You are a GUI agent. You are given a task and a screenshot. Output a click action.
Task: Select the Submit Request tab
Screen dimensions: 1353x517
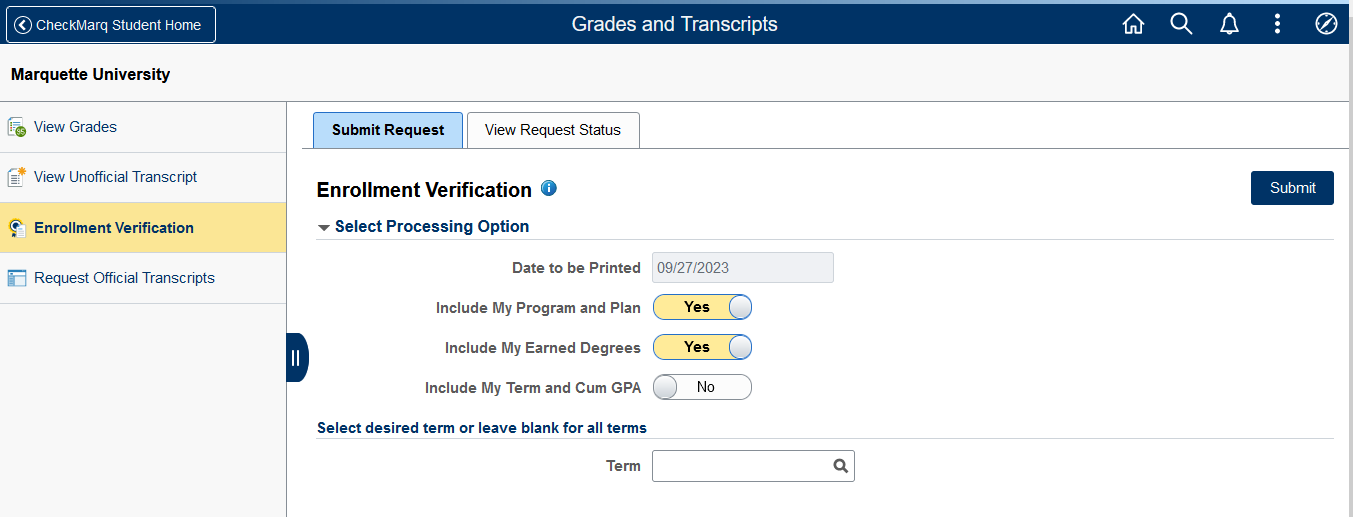click(388, 130)
